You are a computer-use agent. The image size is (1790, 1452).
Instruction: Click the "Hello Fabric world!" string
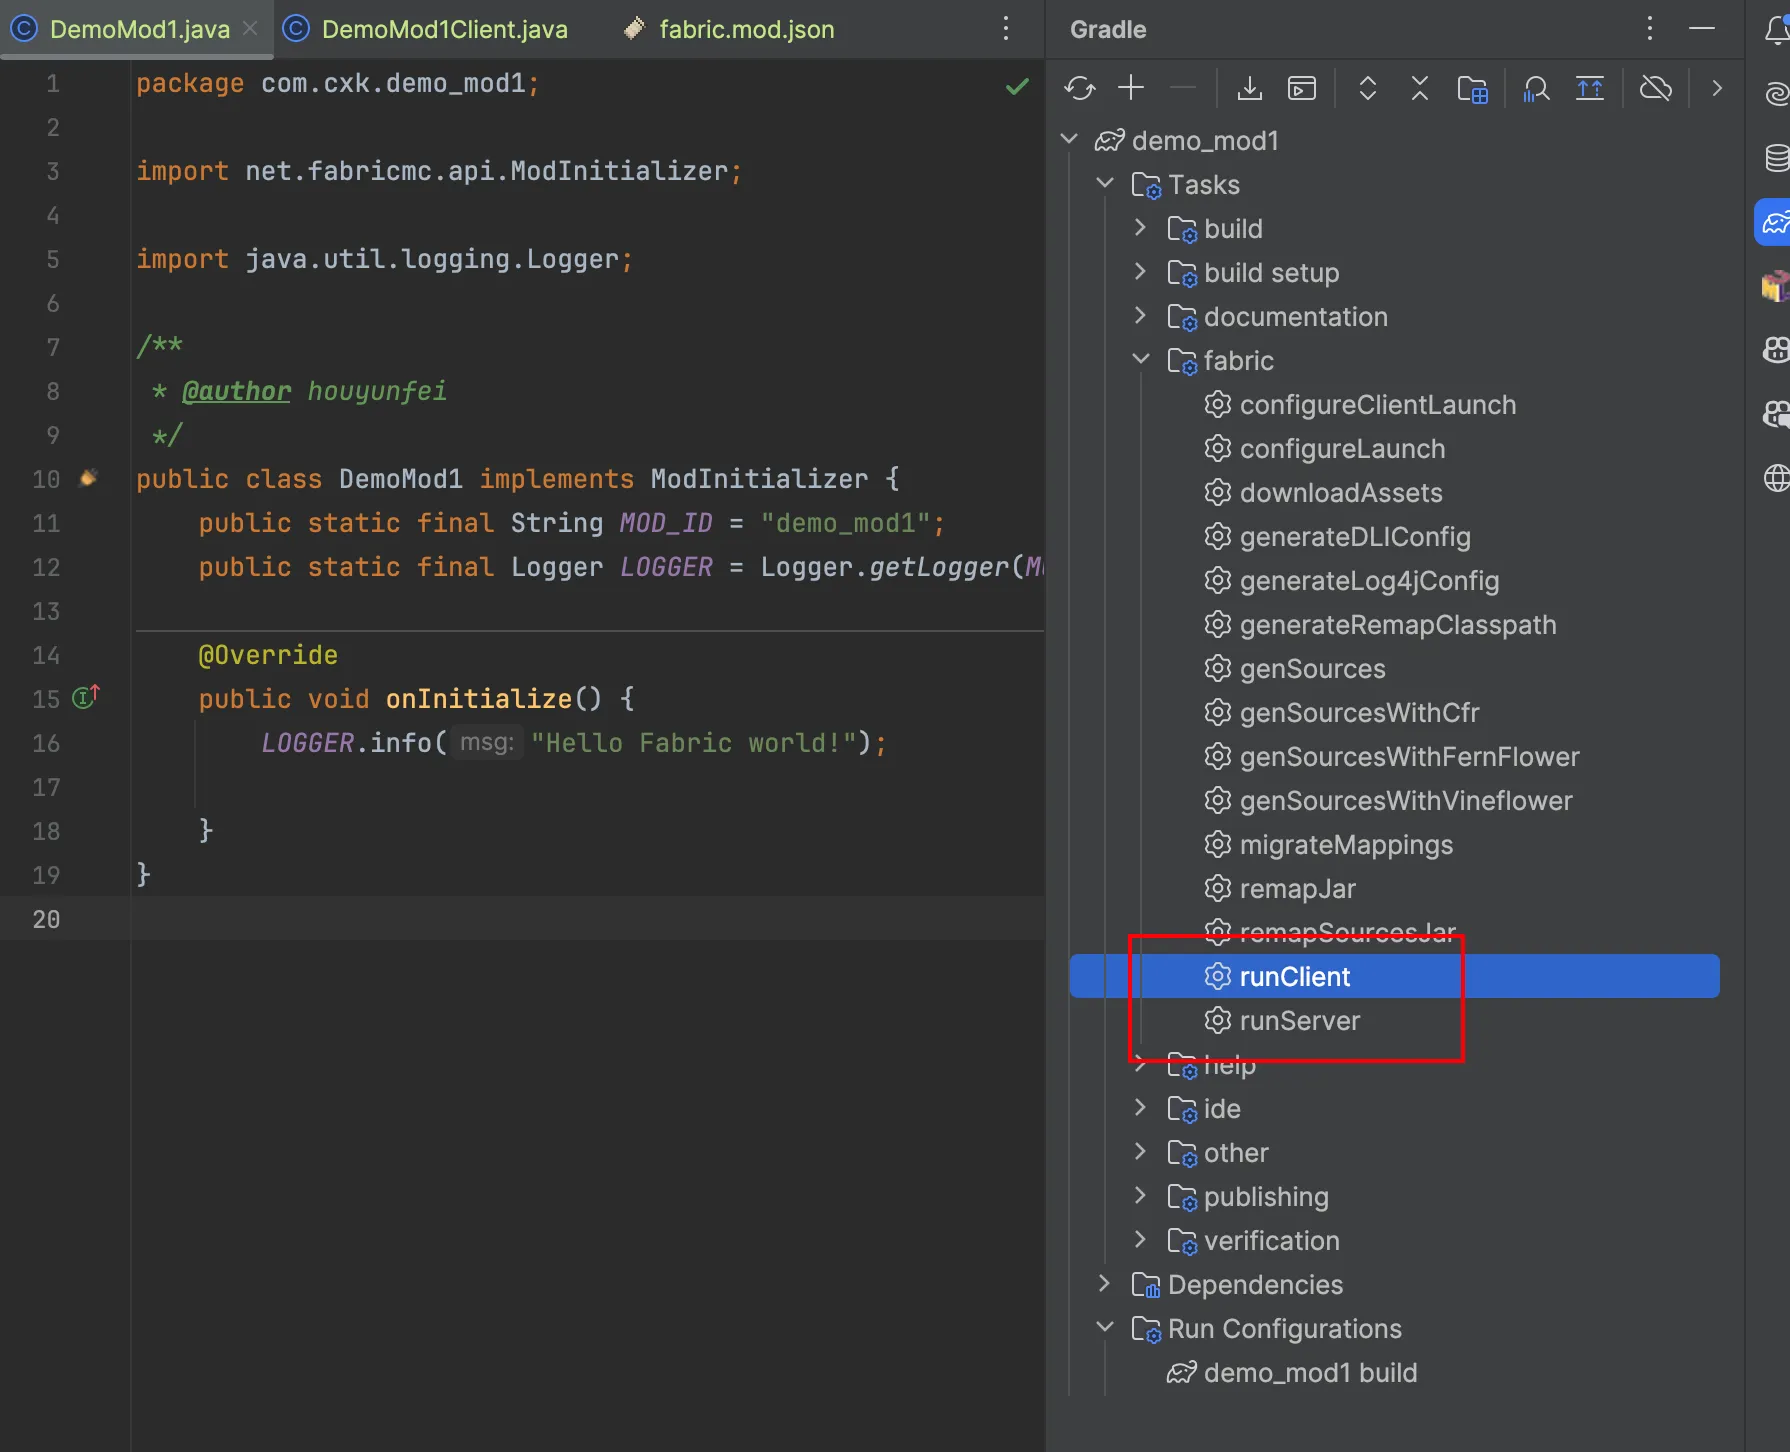[x=694, y=743]
